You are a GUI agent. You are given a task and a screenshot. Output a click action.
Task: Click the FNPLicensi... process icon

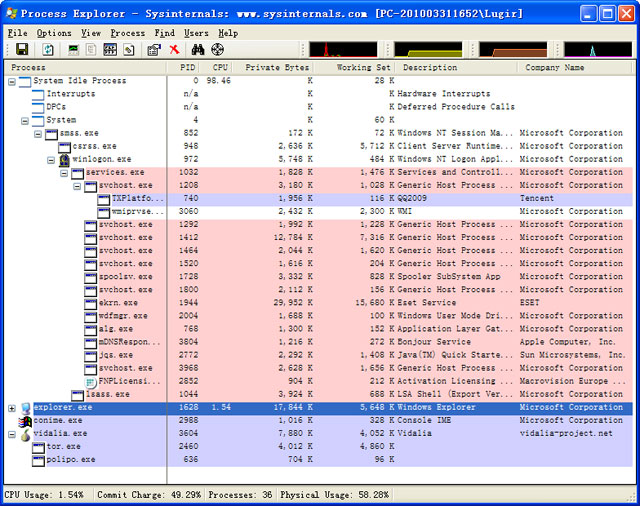[90, 382]
